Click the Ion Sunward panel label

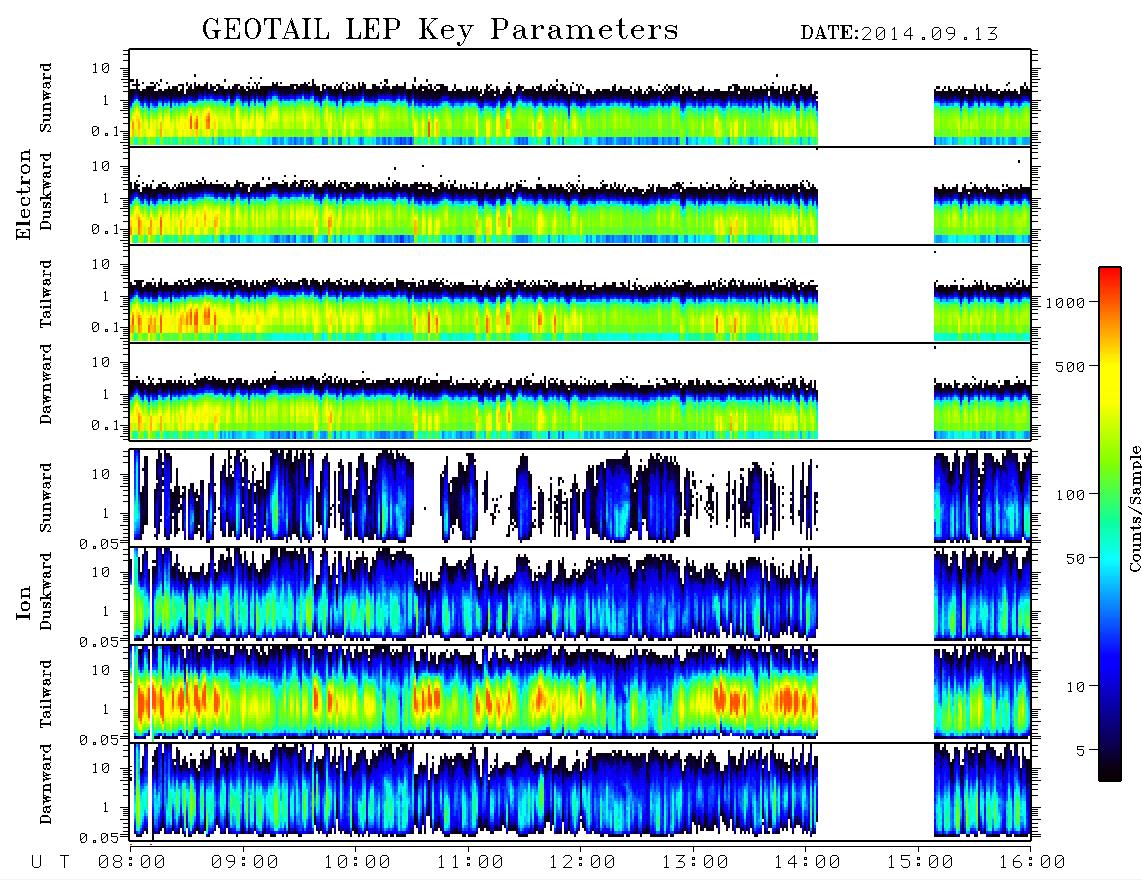pos(46,497)
